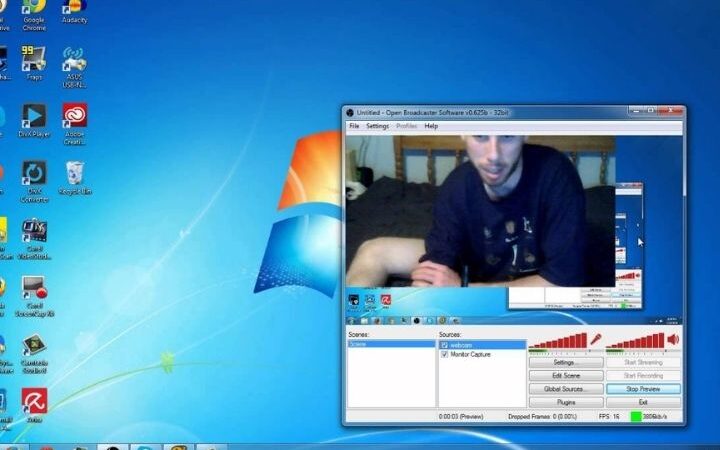Select the DivX Converter shortcut
The image size is (720, 450).
point(34,181)
